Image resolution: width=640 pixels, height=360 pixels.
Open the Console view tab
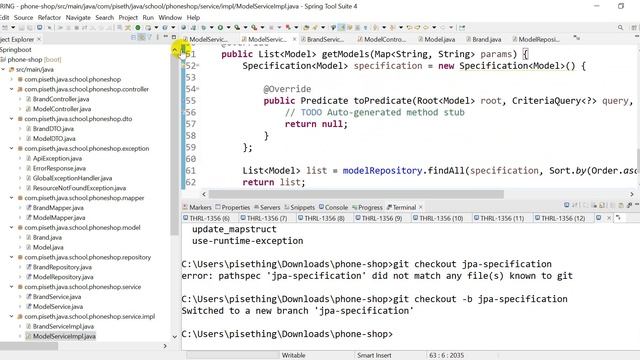pyautogui.click(x=333, y=207)
